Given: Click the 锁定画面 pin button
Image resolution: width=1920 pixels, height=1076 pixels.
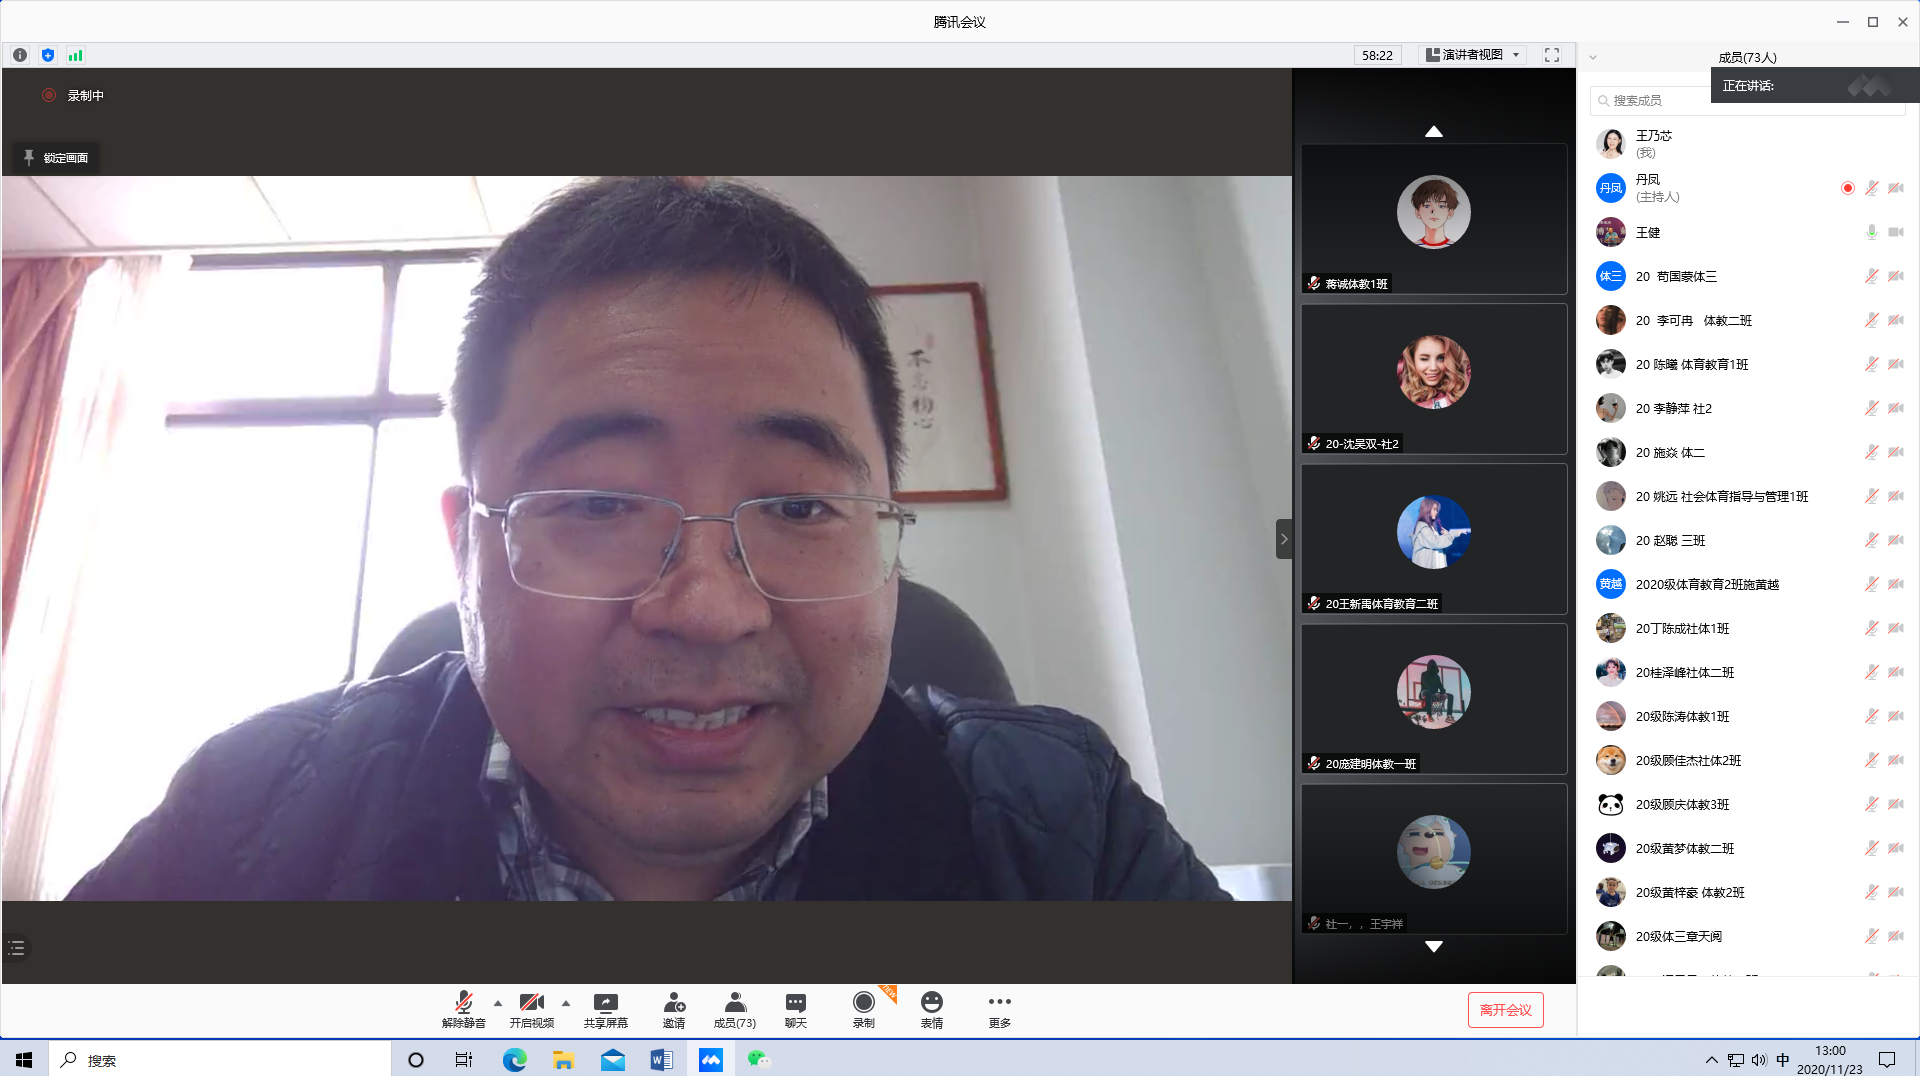Looking at the screenshot, I should [x=56, y=158].
